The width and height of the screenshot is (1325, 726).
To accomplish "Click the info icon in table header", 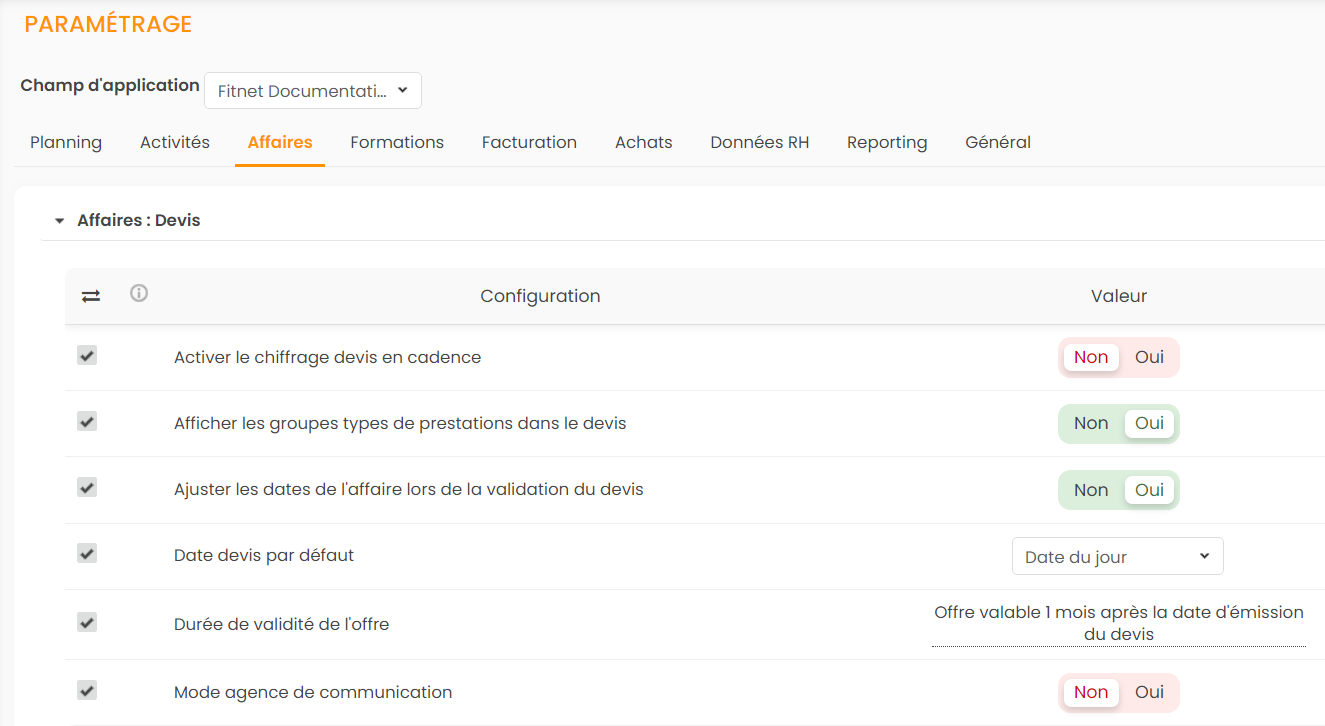I will (x=139, y=293).
